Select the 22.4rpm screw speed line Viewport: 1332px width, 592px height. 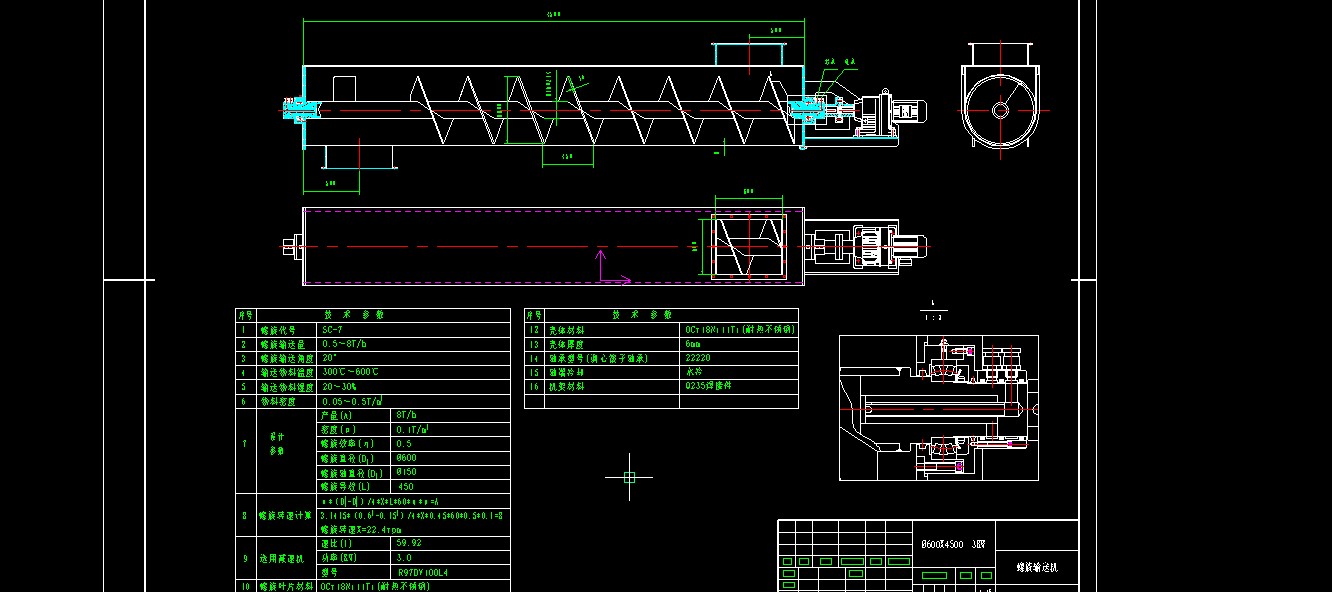(x=361, y=529)
